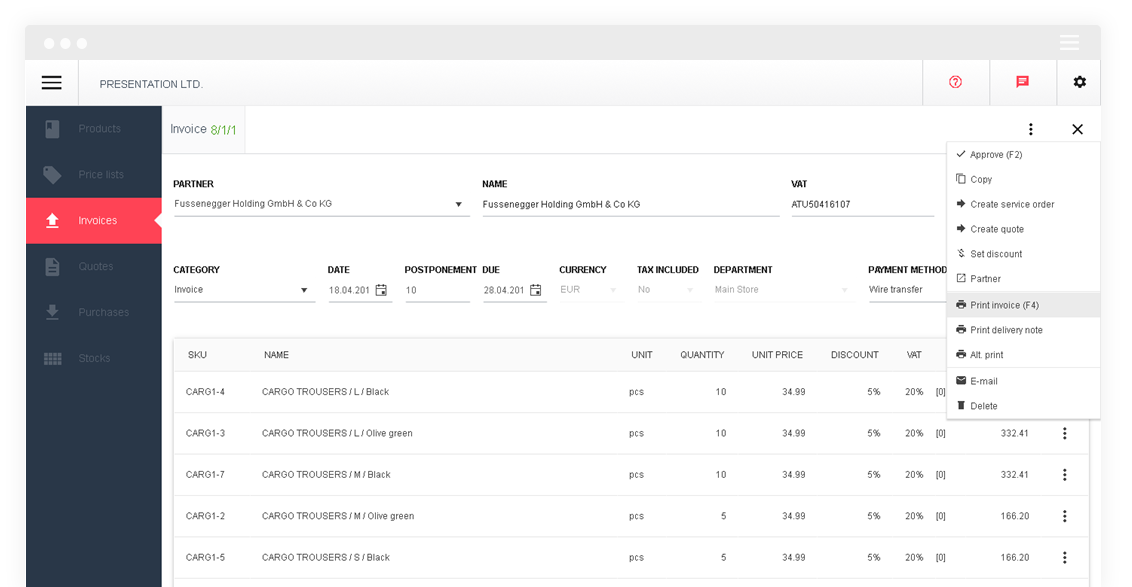Click the QUANTITY column header
Viewport: 1132px width, 587px height.
click(x=702, y=355)
